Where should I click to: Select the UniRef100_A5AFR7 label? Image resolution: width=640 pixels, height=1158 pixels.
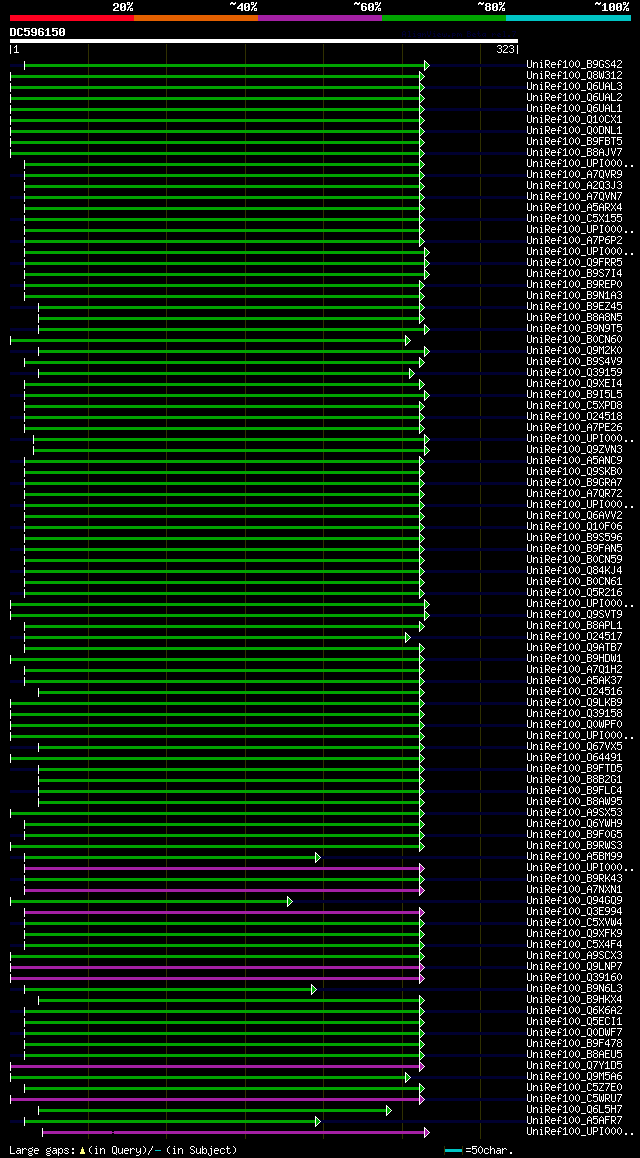tap(574, 1121)
